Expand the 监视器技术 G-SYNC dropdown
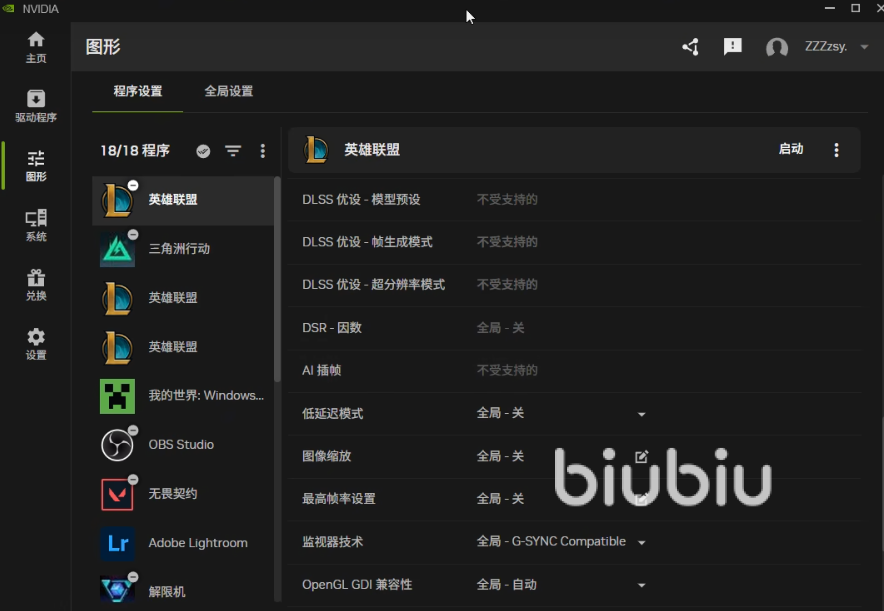 (641, 542)
